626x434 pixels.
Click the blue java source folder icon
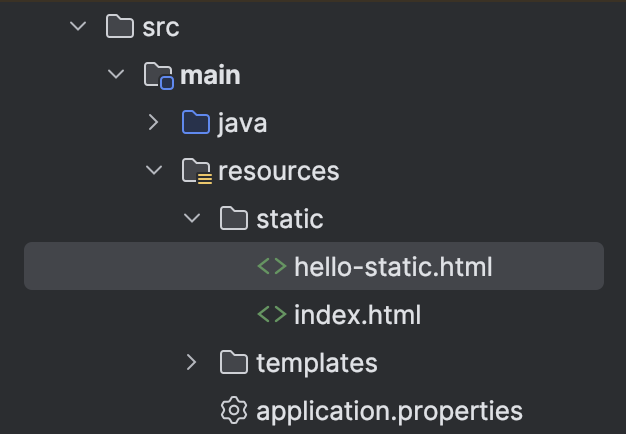[x=196, y=123]
